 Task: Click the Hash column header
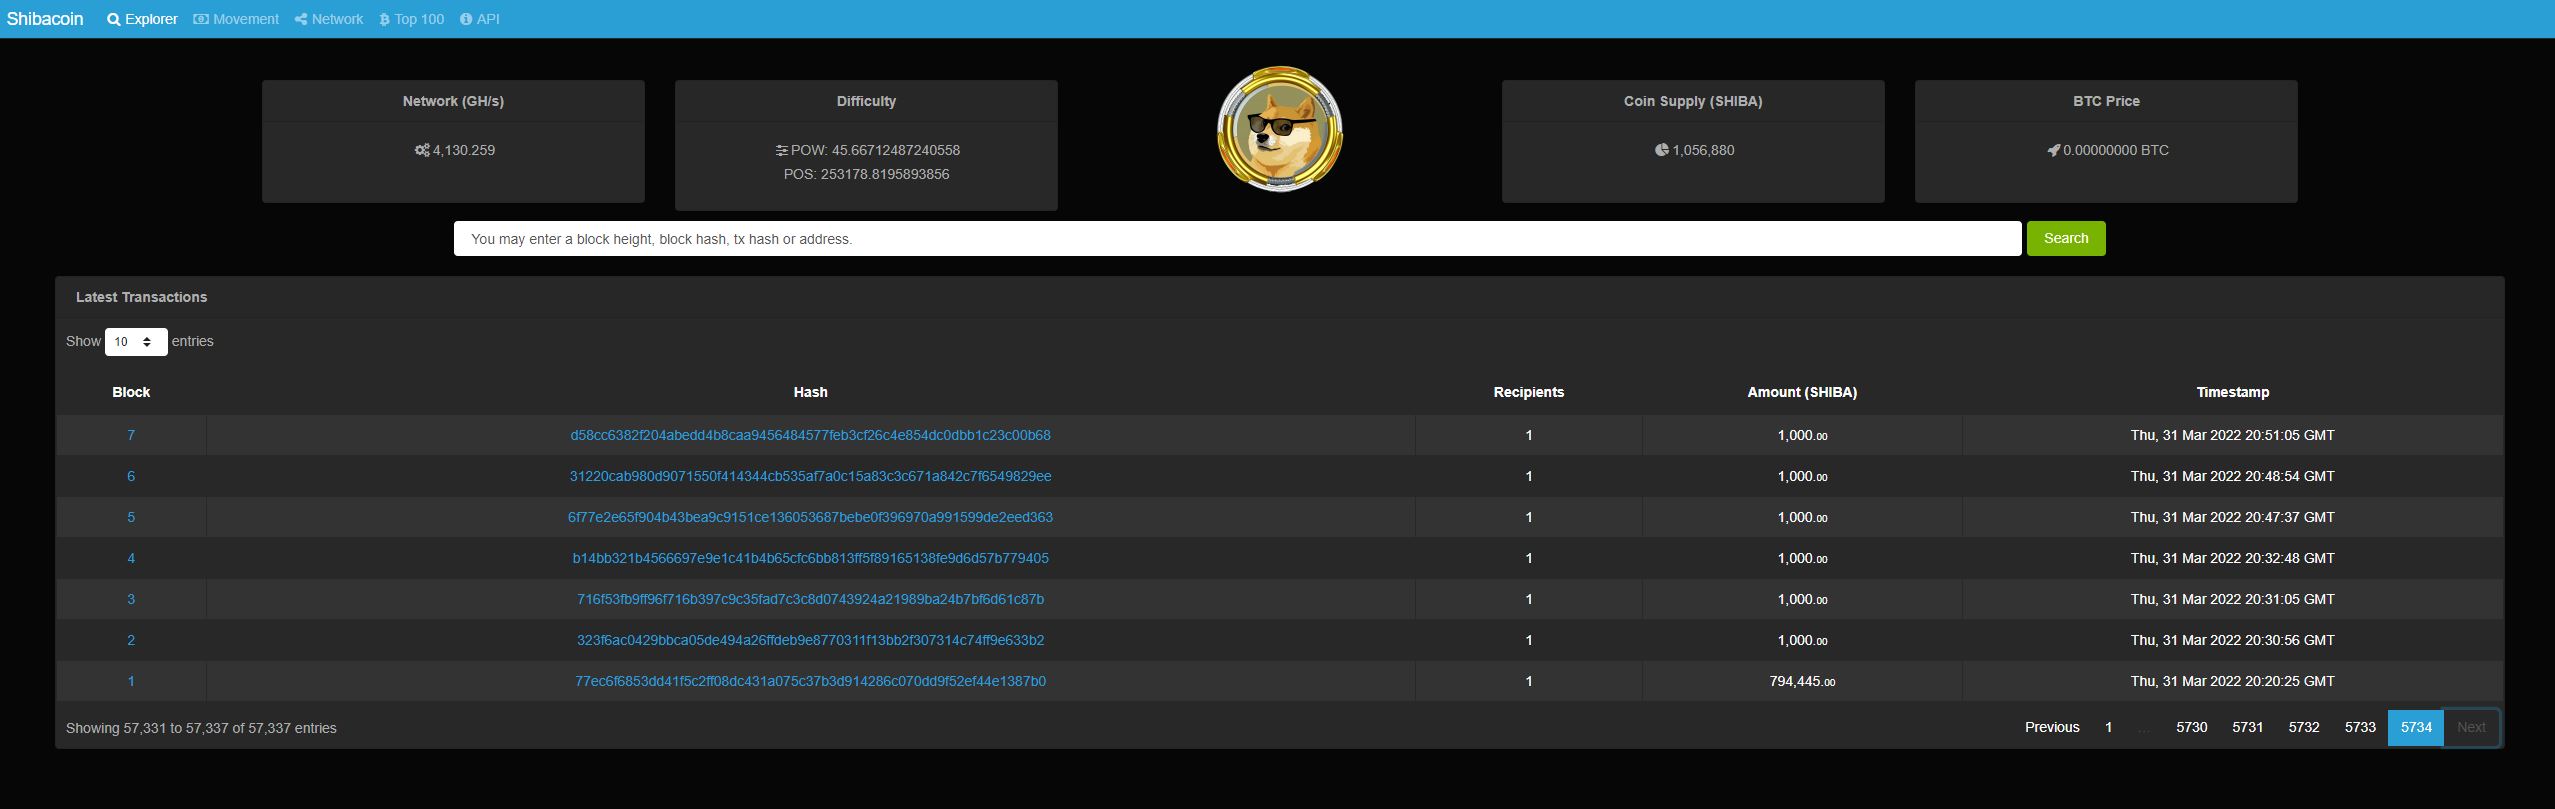(x=810, y=392)
